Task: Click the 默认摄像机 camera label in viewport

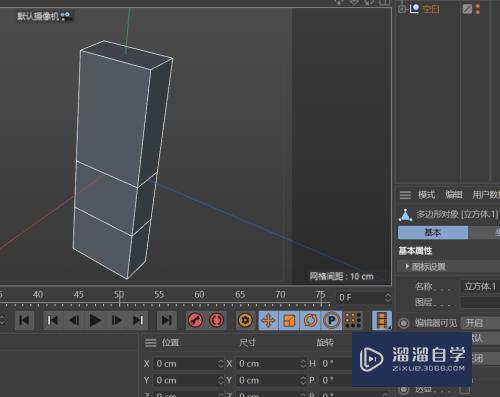Action: coord(38,16)
